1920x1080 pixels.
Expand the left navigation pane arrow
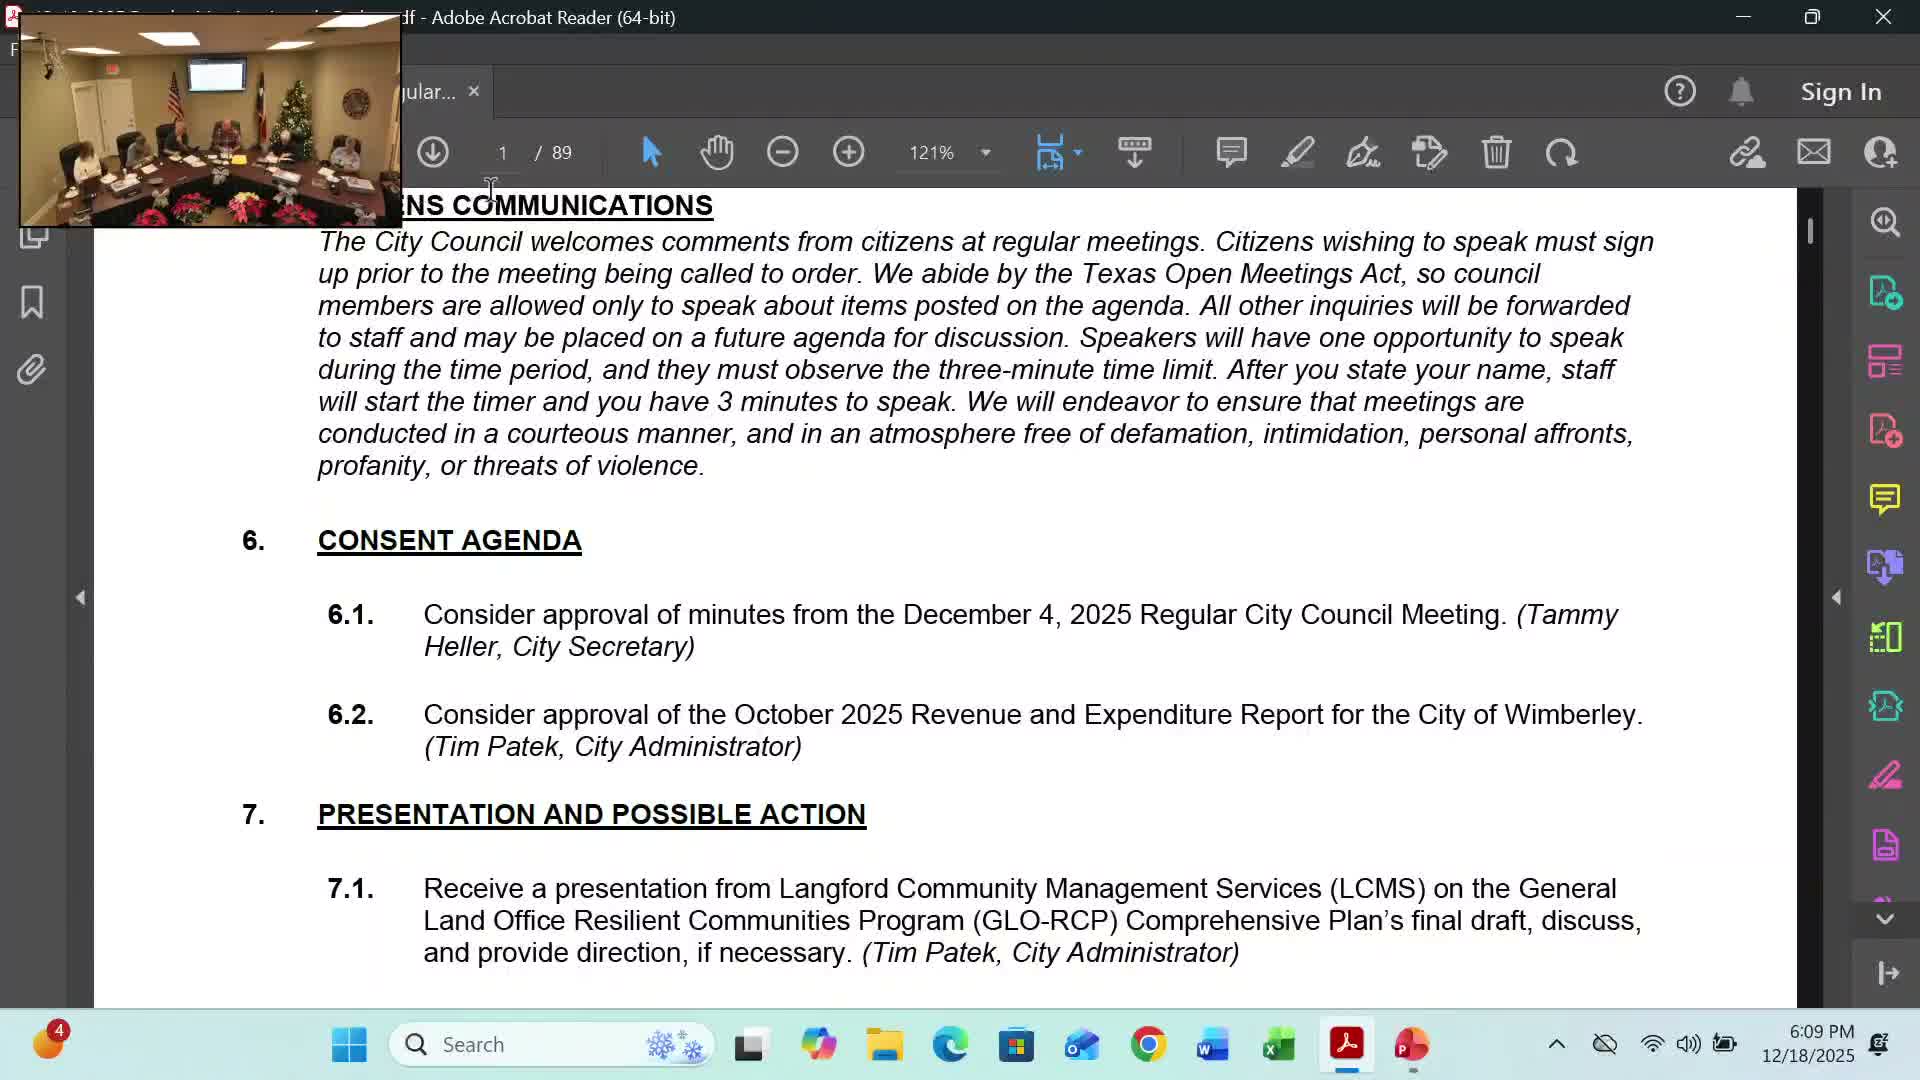click(x=80, y=598)
